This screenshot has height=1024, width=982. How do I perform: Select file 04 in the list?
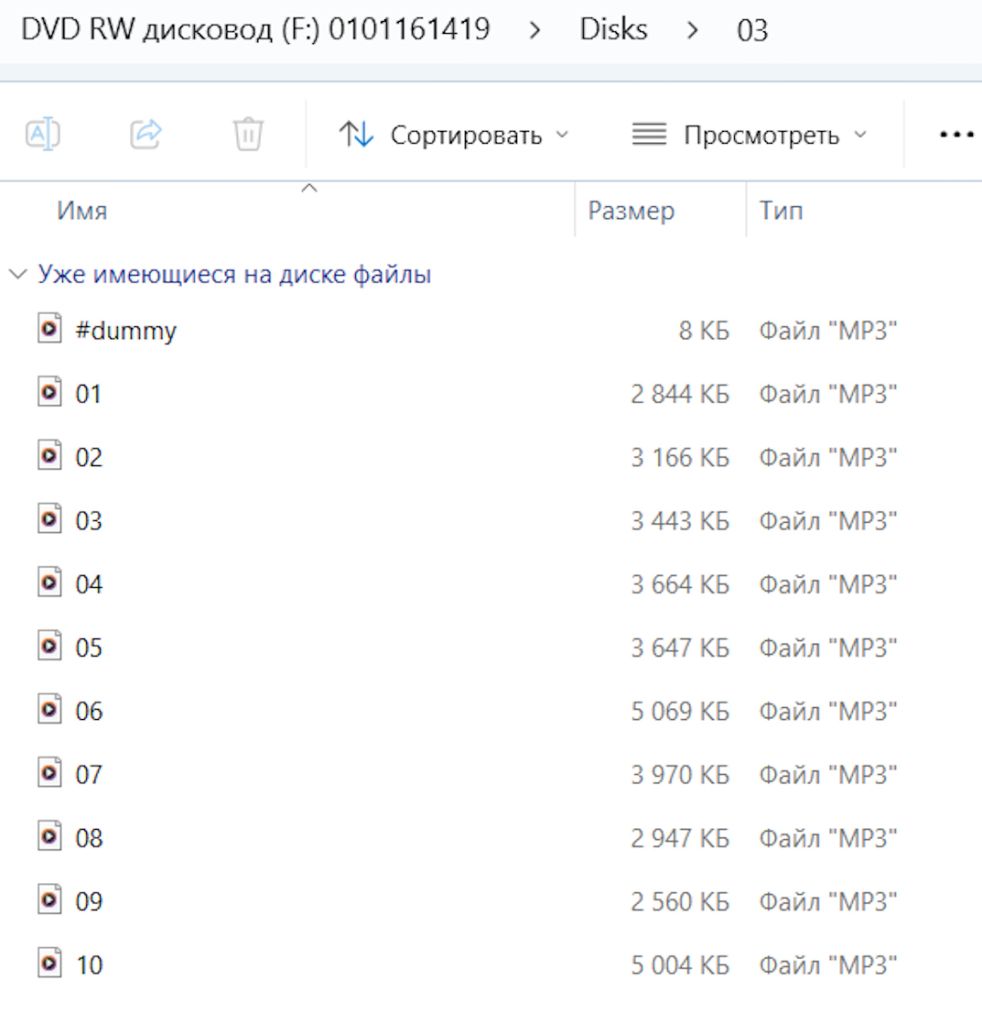(491, 583)
